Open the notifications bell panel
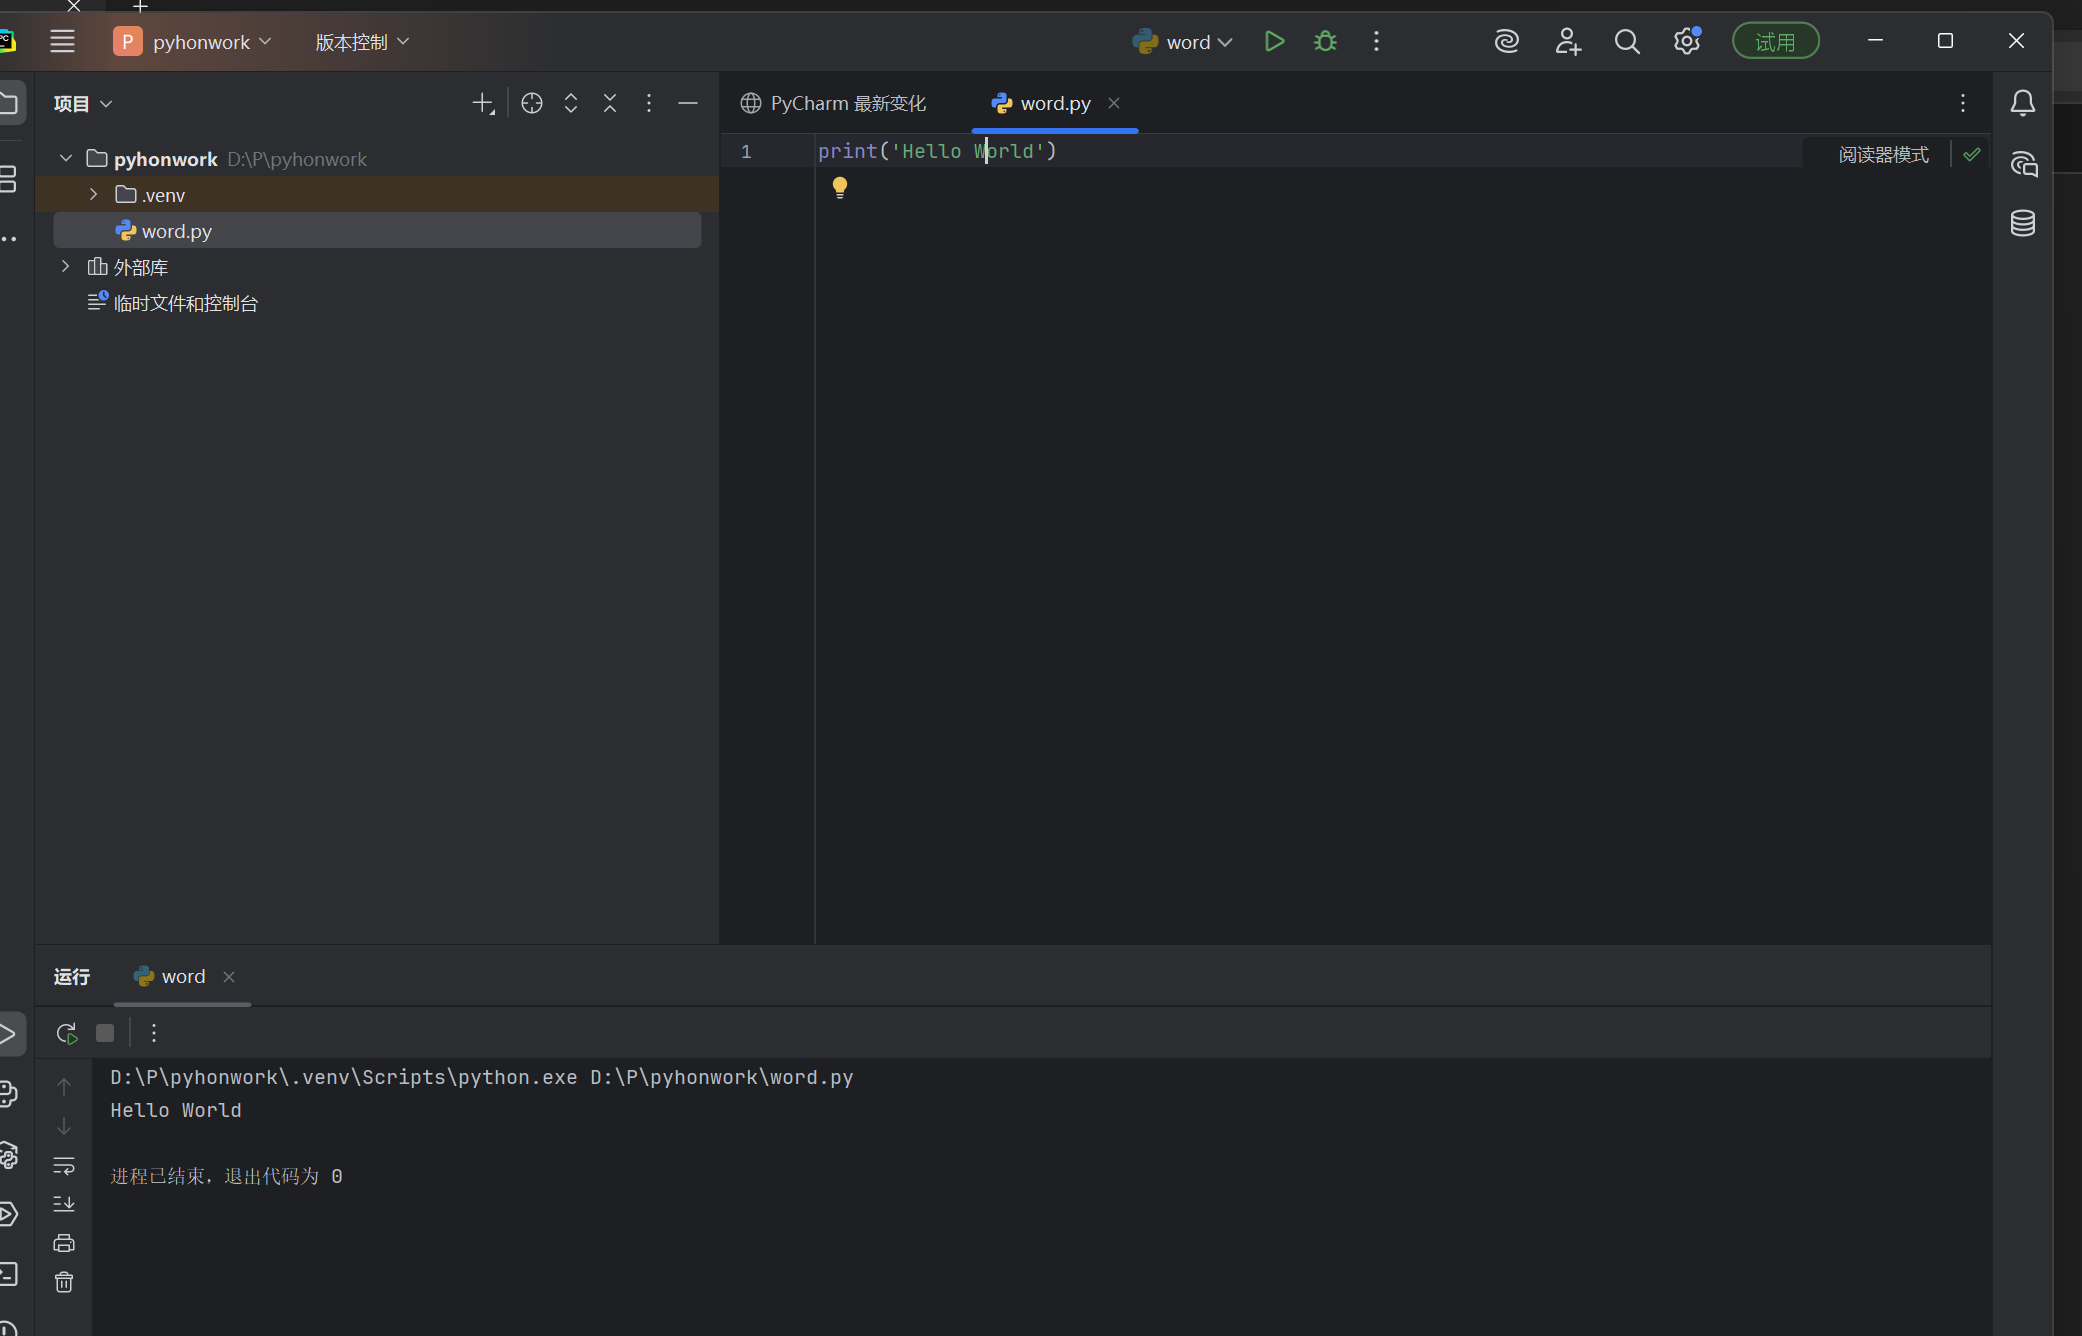Screen dimensions: 2082x1336 (x=2022, y=103)
